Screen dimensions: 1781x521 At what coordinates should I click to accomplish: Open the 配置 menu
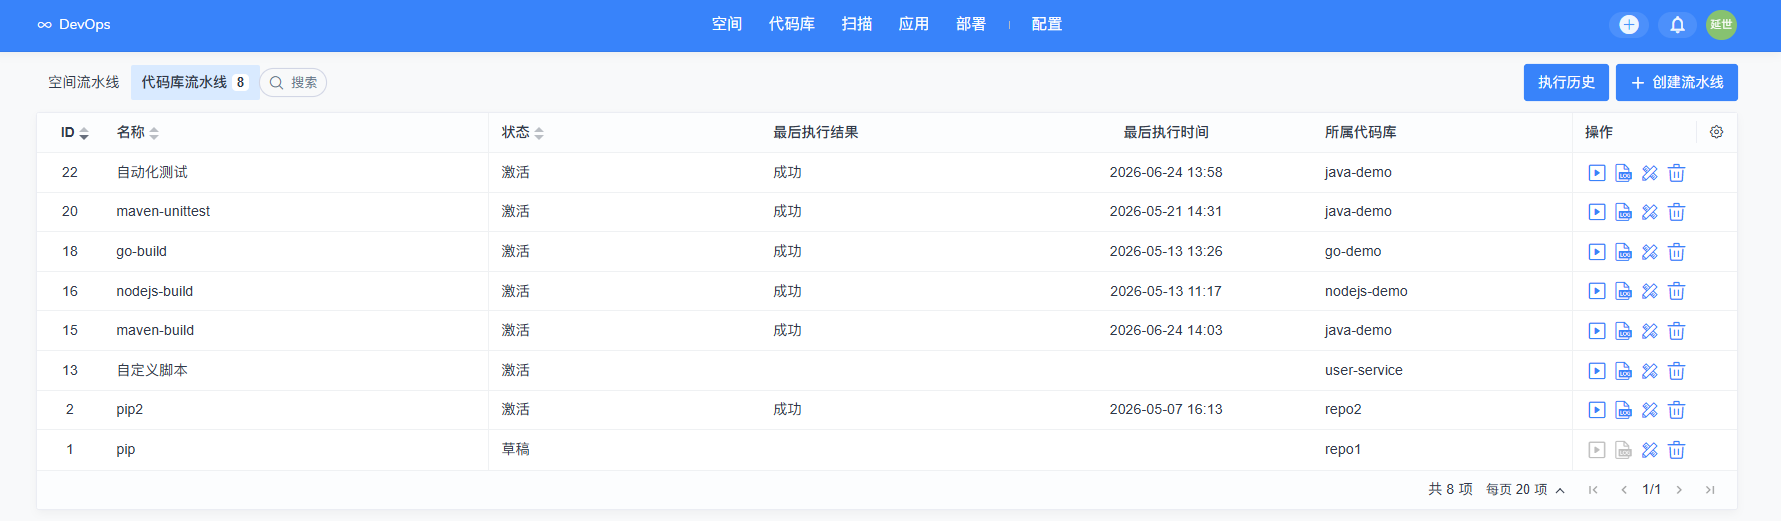click(1047, 24)
